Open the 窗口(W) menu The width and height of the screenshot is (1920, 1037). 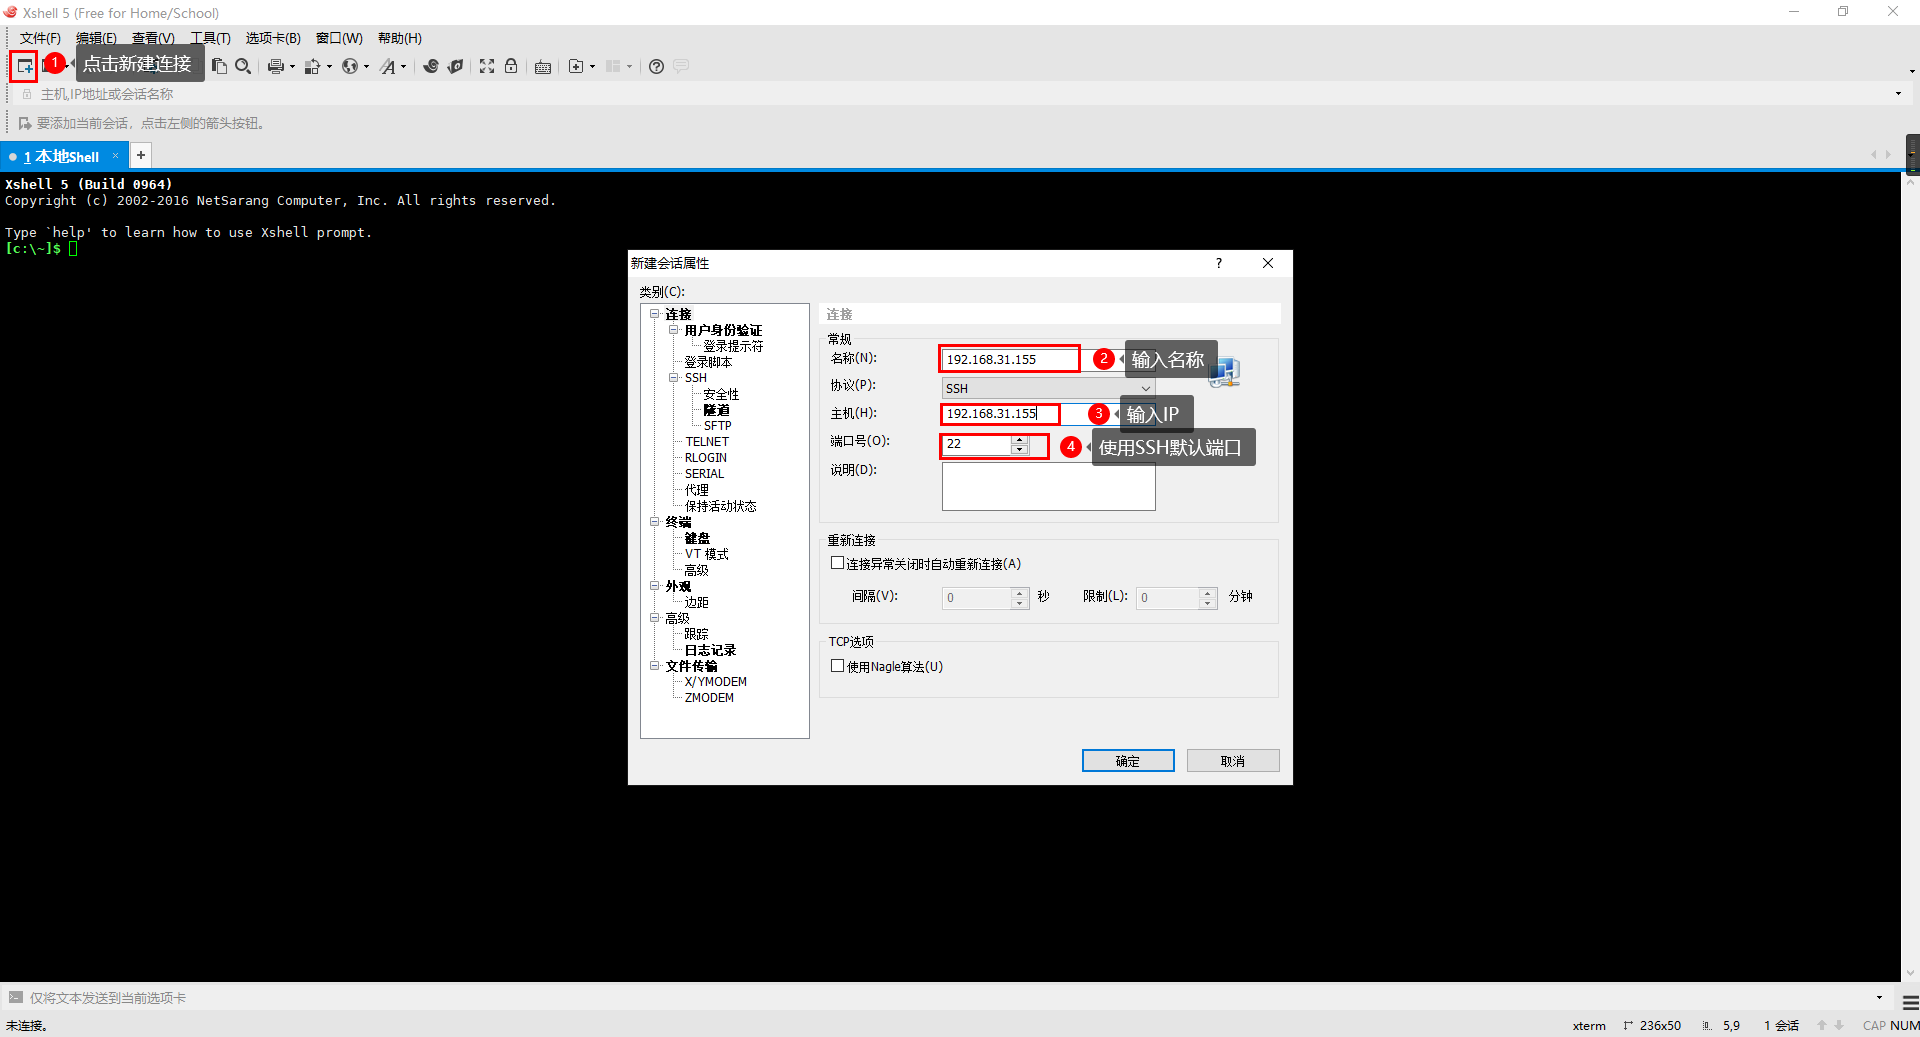coord(339,38)
